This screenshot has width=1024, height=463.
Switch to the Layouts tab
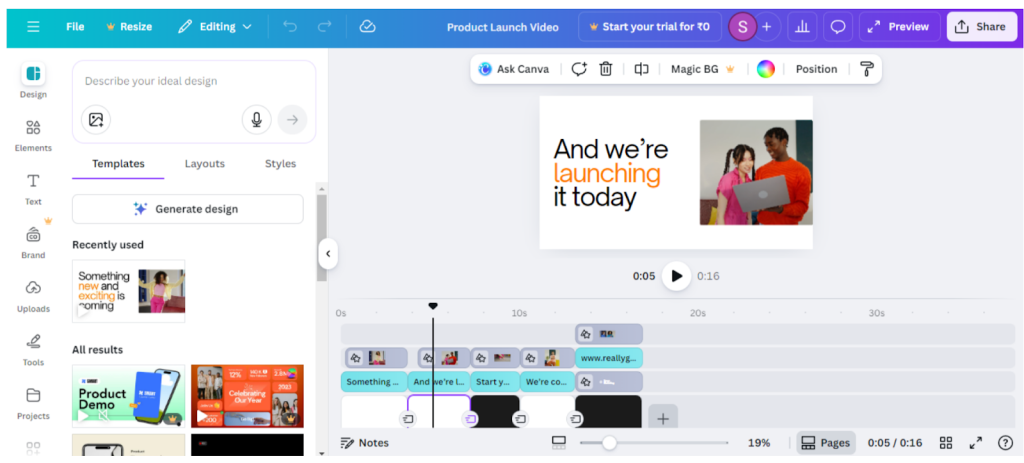204,164
